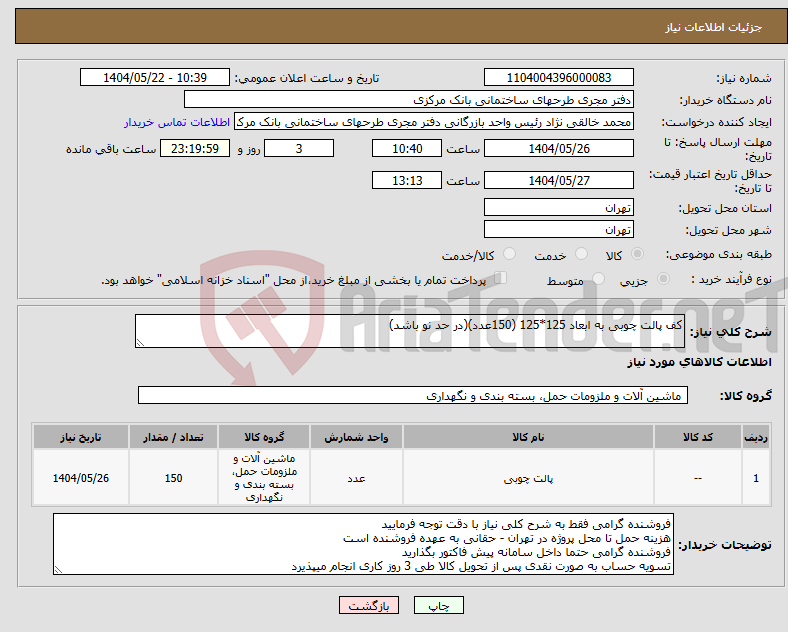Click the اطلاعات کالاهای مورد نیاز heading
This screenshot has height=632, width=788.
699,362
